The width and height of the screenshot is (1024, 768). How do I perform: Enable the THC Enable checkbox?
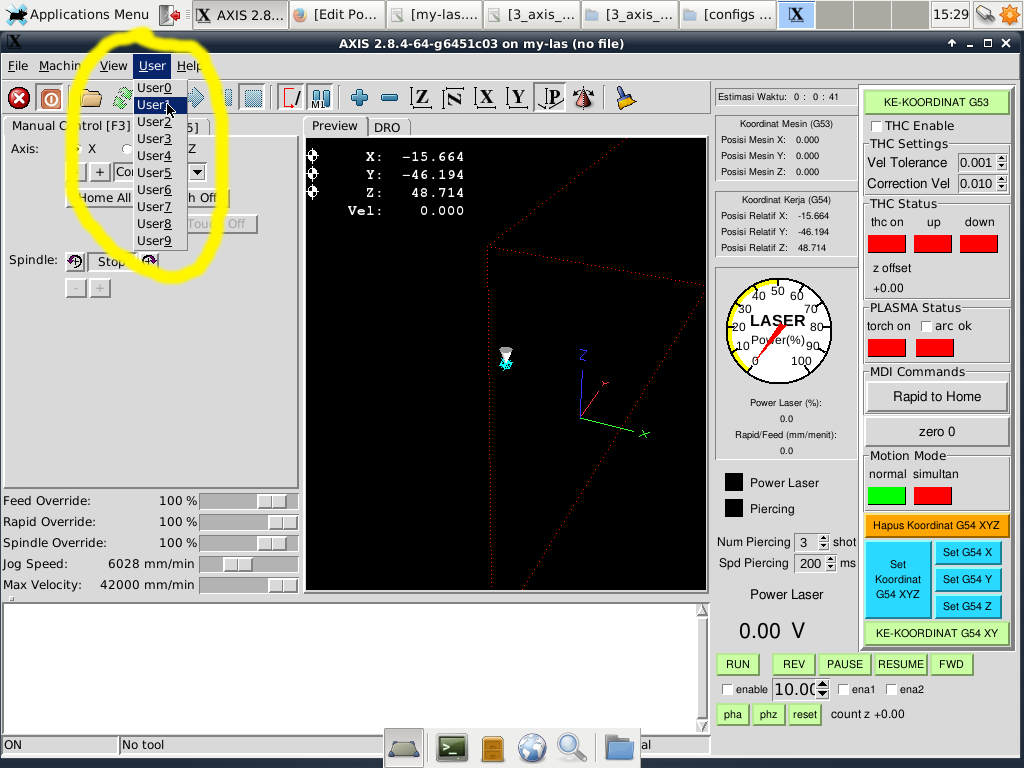tap(877, 126)
